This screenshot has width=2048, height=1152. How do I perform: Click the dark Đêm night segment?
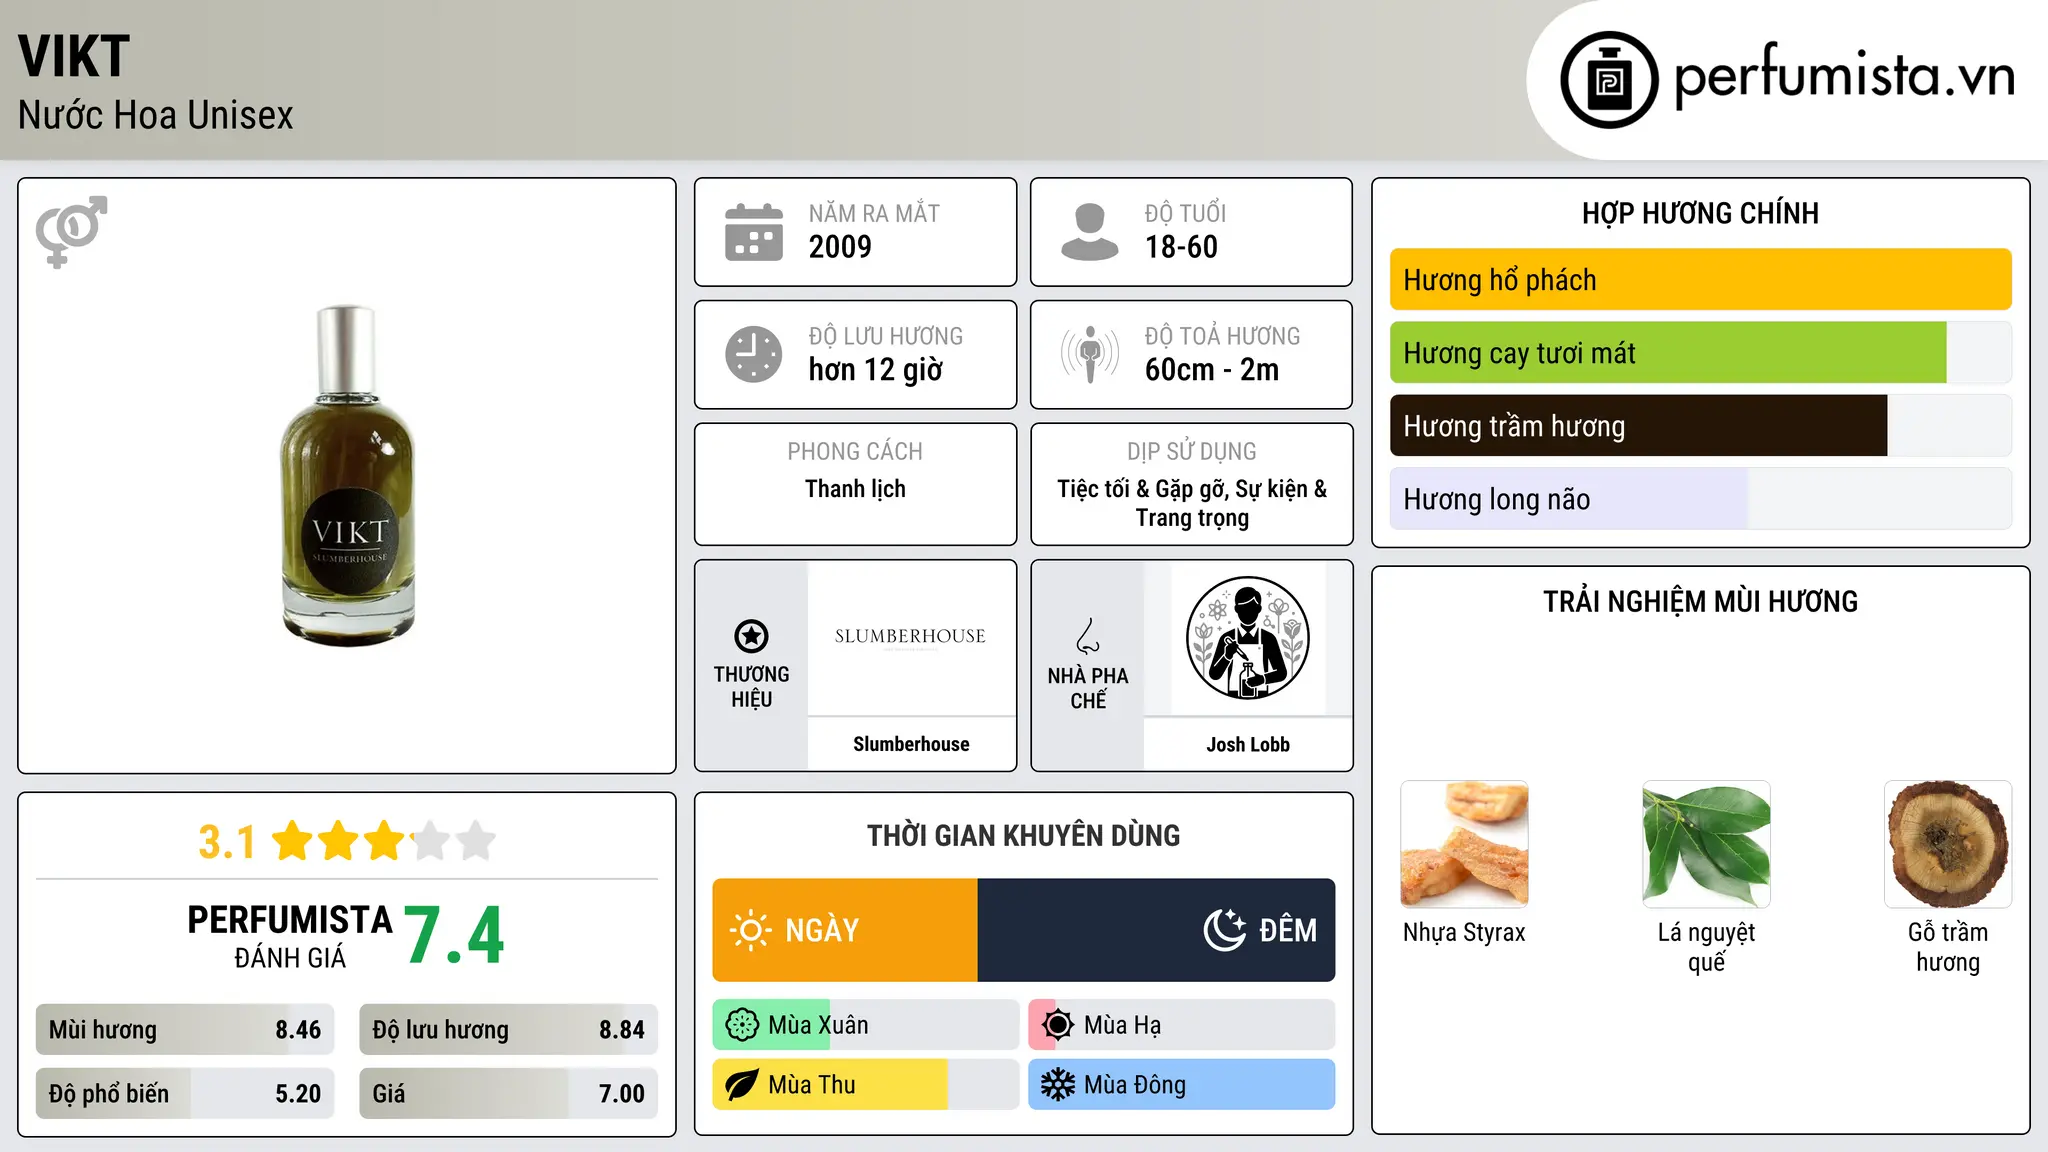[x=1156, y=930]
